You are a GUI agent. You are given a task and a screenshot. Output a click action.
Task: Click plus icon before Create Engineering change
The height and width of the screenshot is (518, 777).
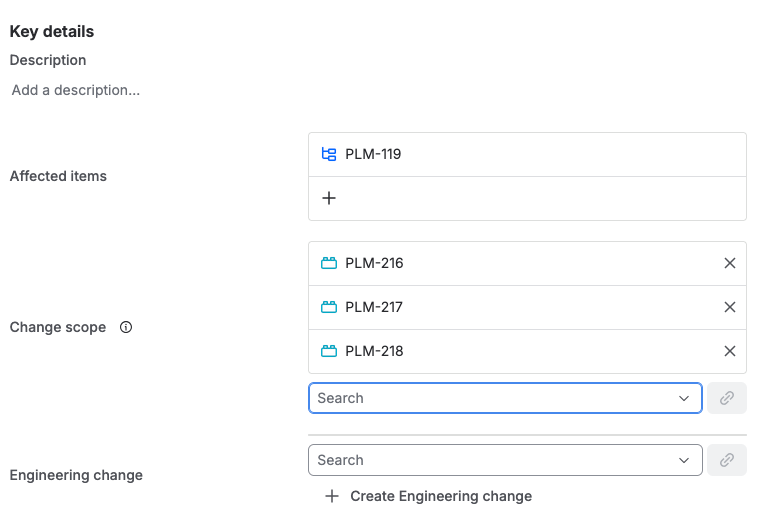click(x=332, y=496)
